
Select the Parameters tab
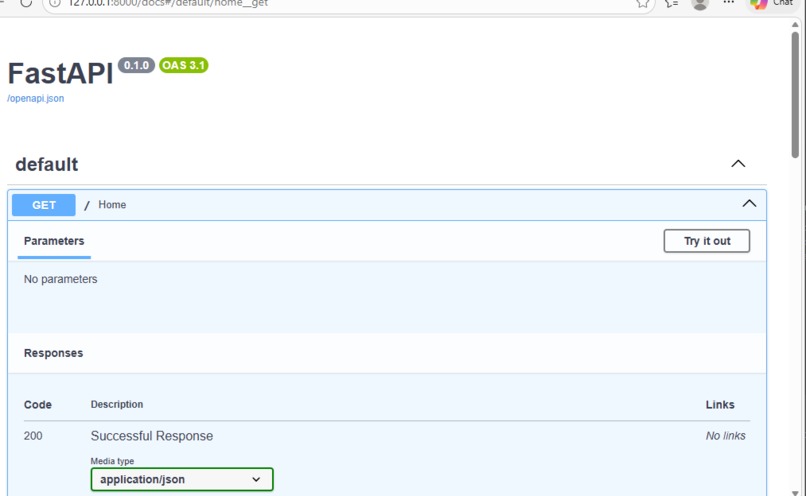tap(54, 241)
